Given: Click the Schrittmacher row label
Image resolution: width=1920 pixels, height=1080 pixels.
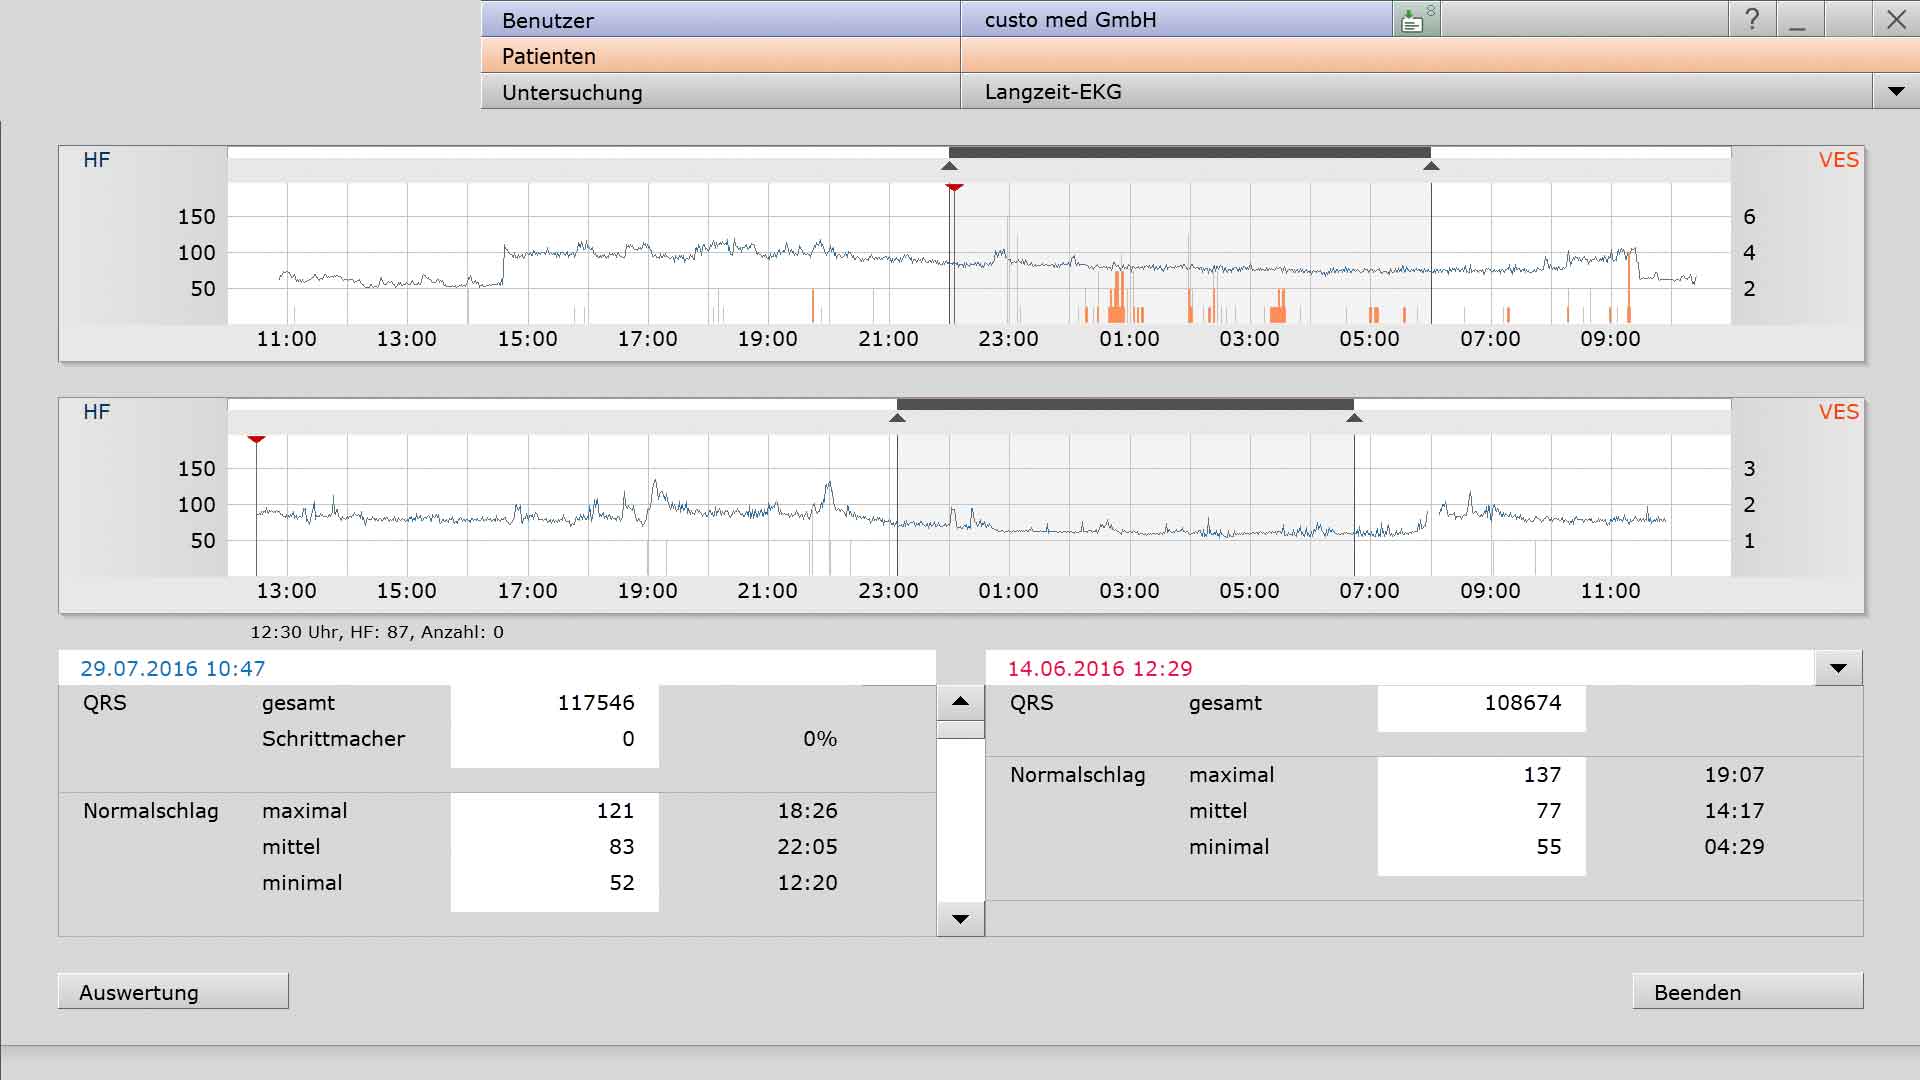Looking at the screenshot, I should point(333,739).
